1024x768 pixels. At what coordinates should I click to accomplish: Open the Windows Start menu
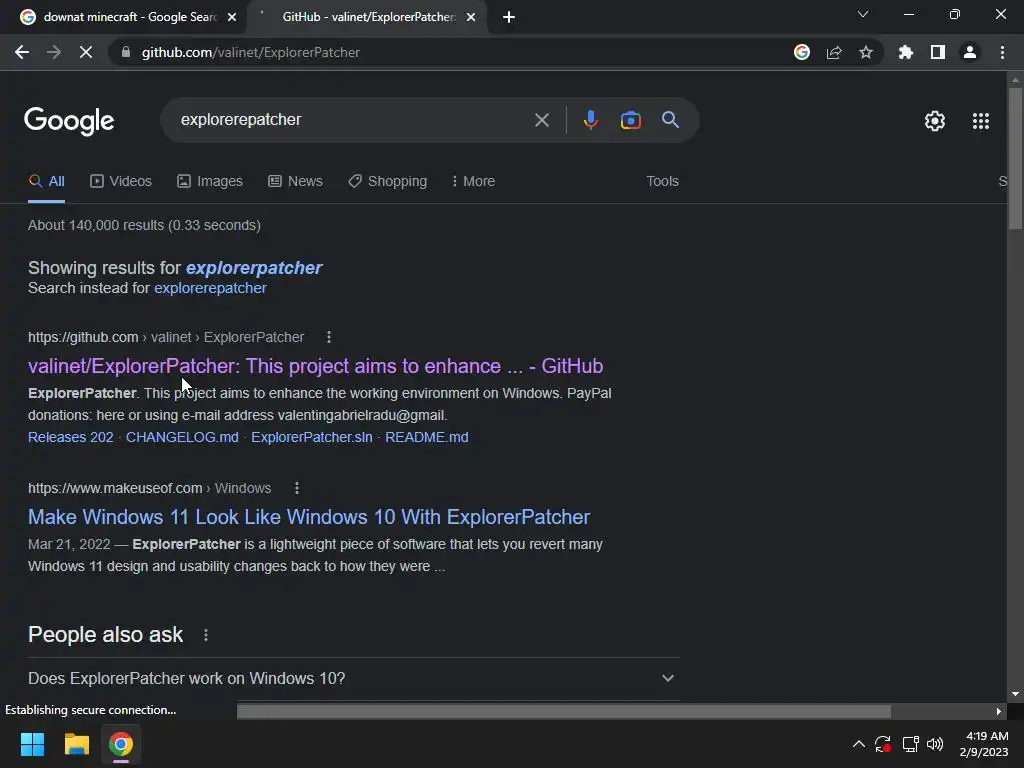(32, 744)
